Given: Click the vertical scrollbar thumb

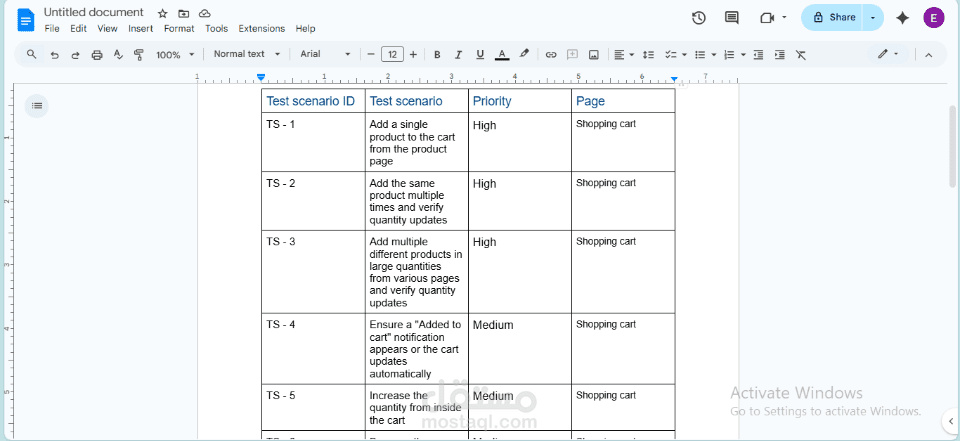Looking at the screenshot, I should coord(952,146).
